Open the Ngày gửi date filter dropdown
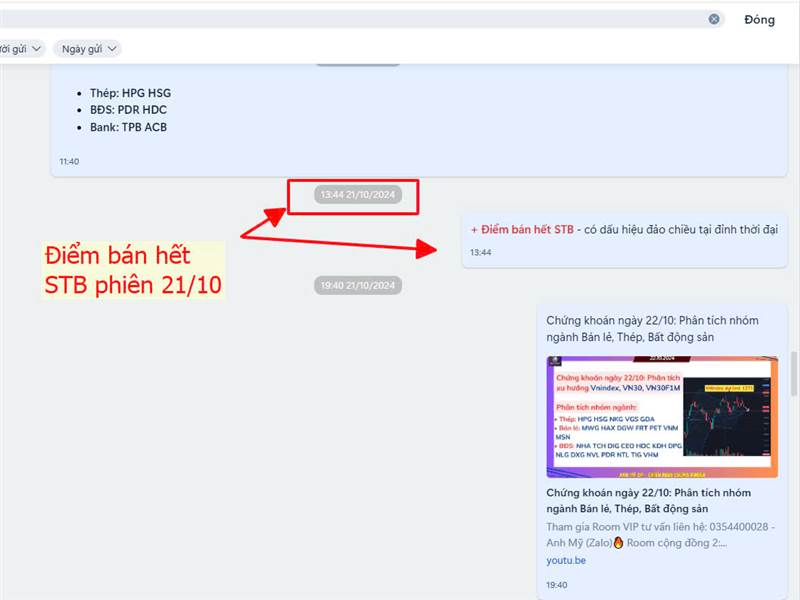 [x=88, y=49]
